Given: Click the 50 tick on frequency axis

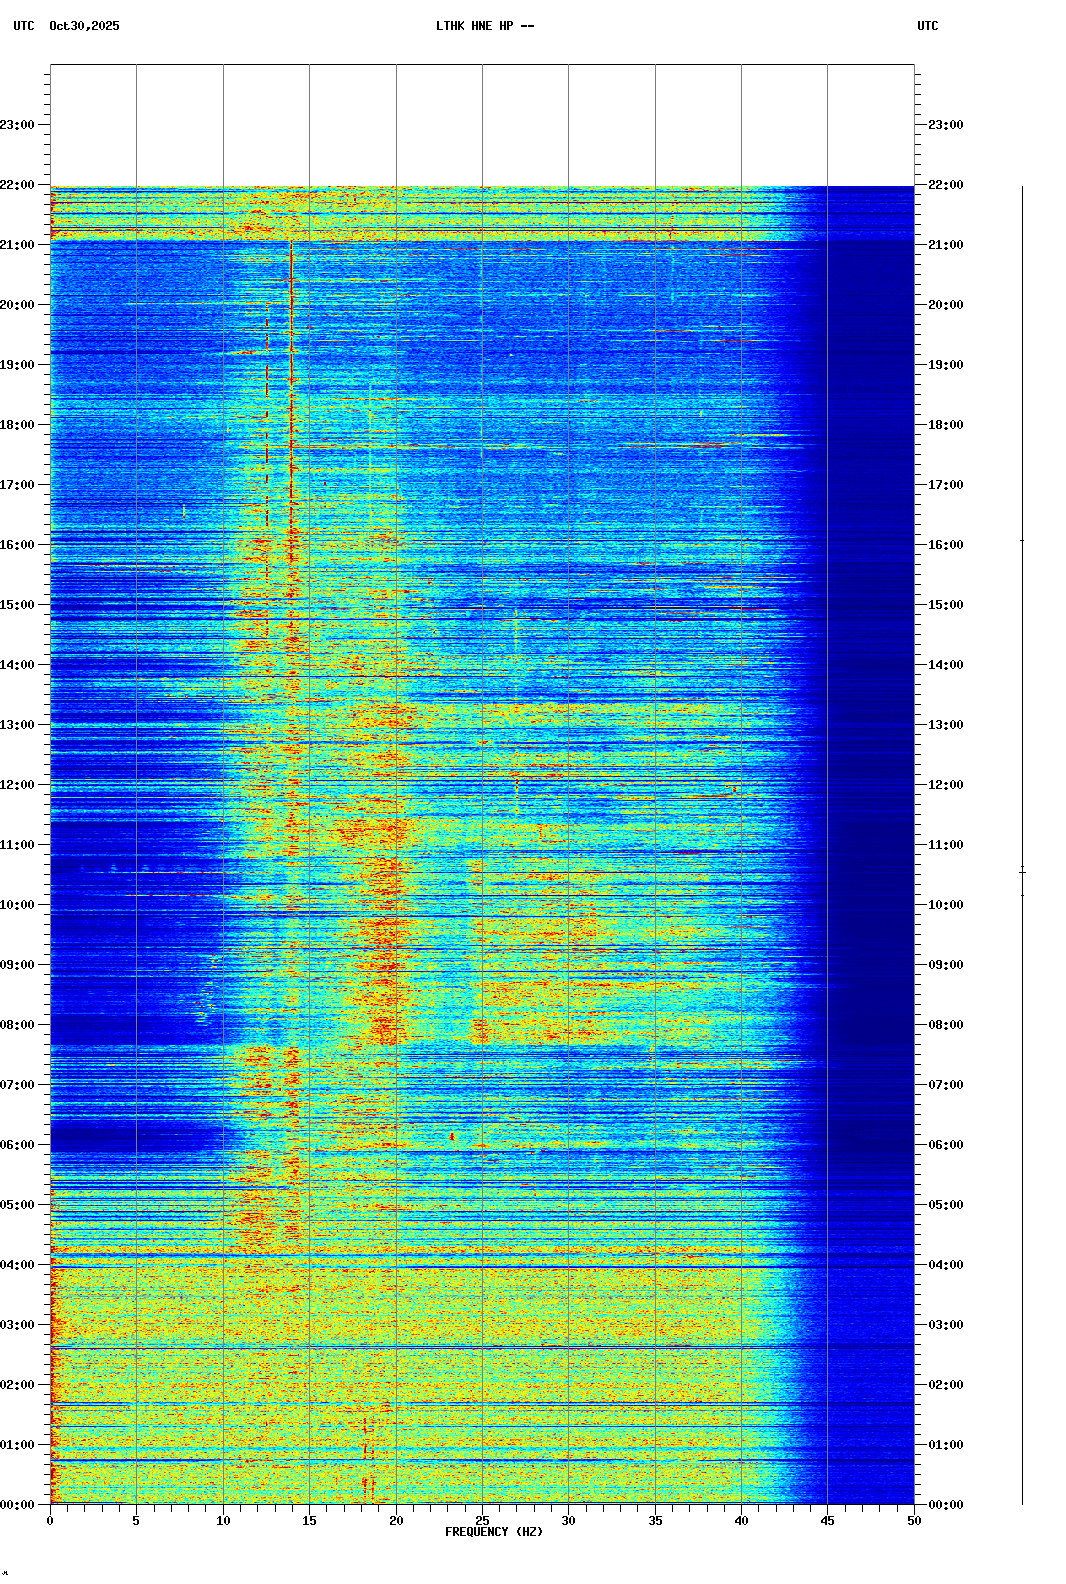Looking at the screenshot, I should point(914,1521).
